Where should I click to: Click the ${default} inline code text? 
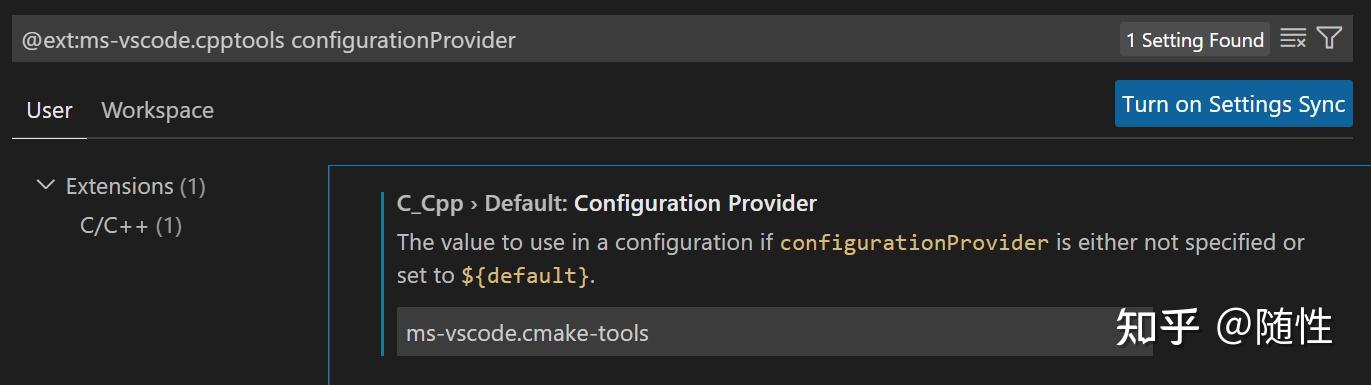click(x=525, y=275)
